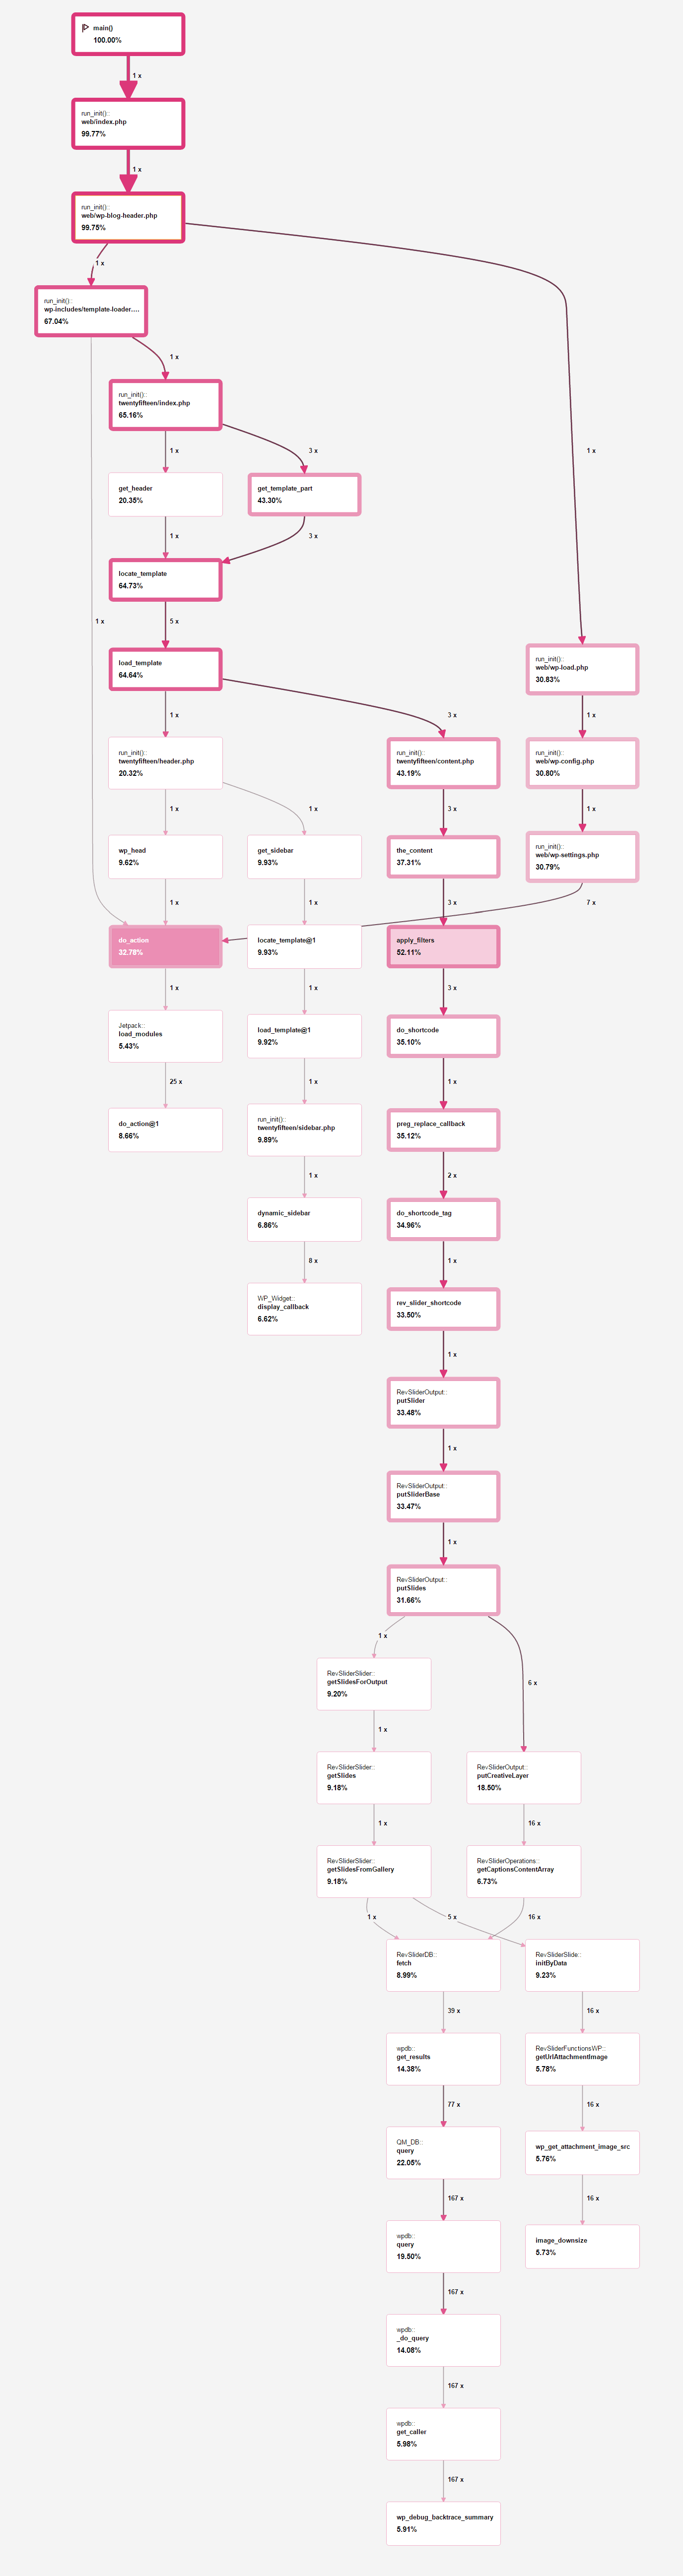Click the main() flag icon

(x=85, y=28)
